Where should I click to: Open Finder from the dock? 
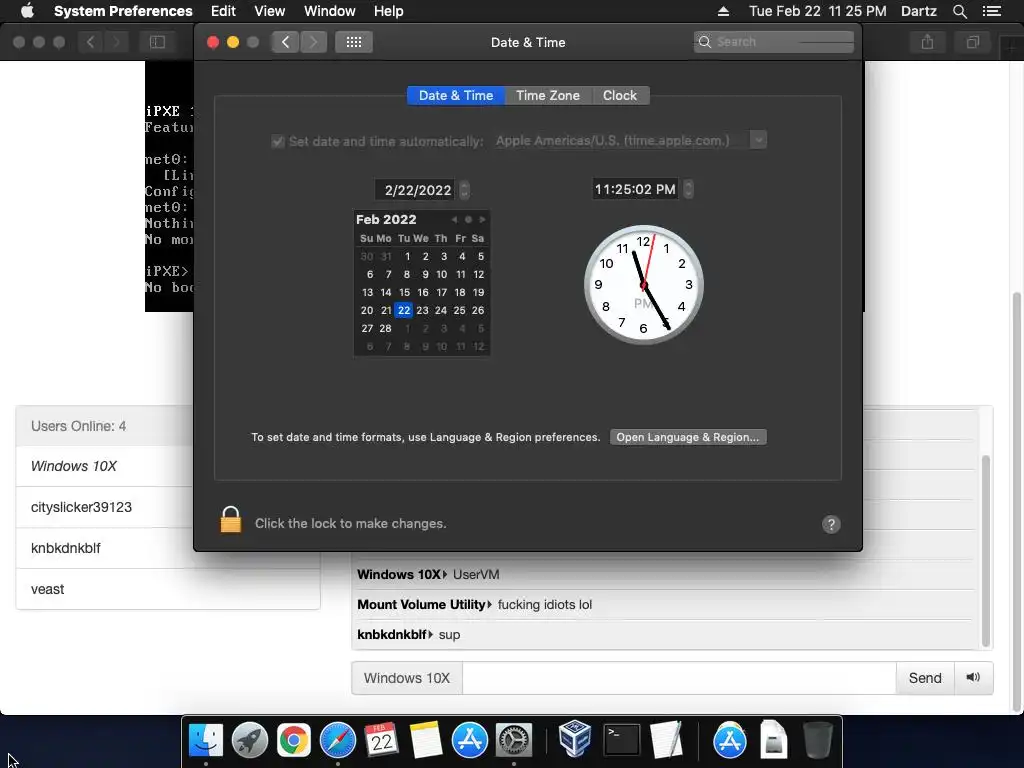pyautogui.click(x=206, y=740)
